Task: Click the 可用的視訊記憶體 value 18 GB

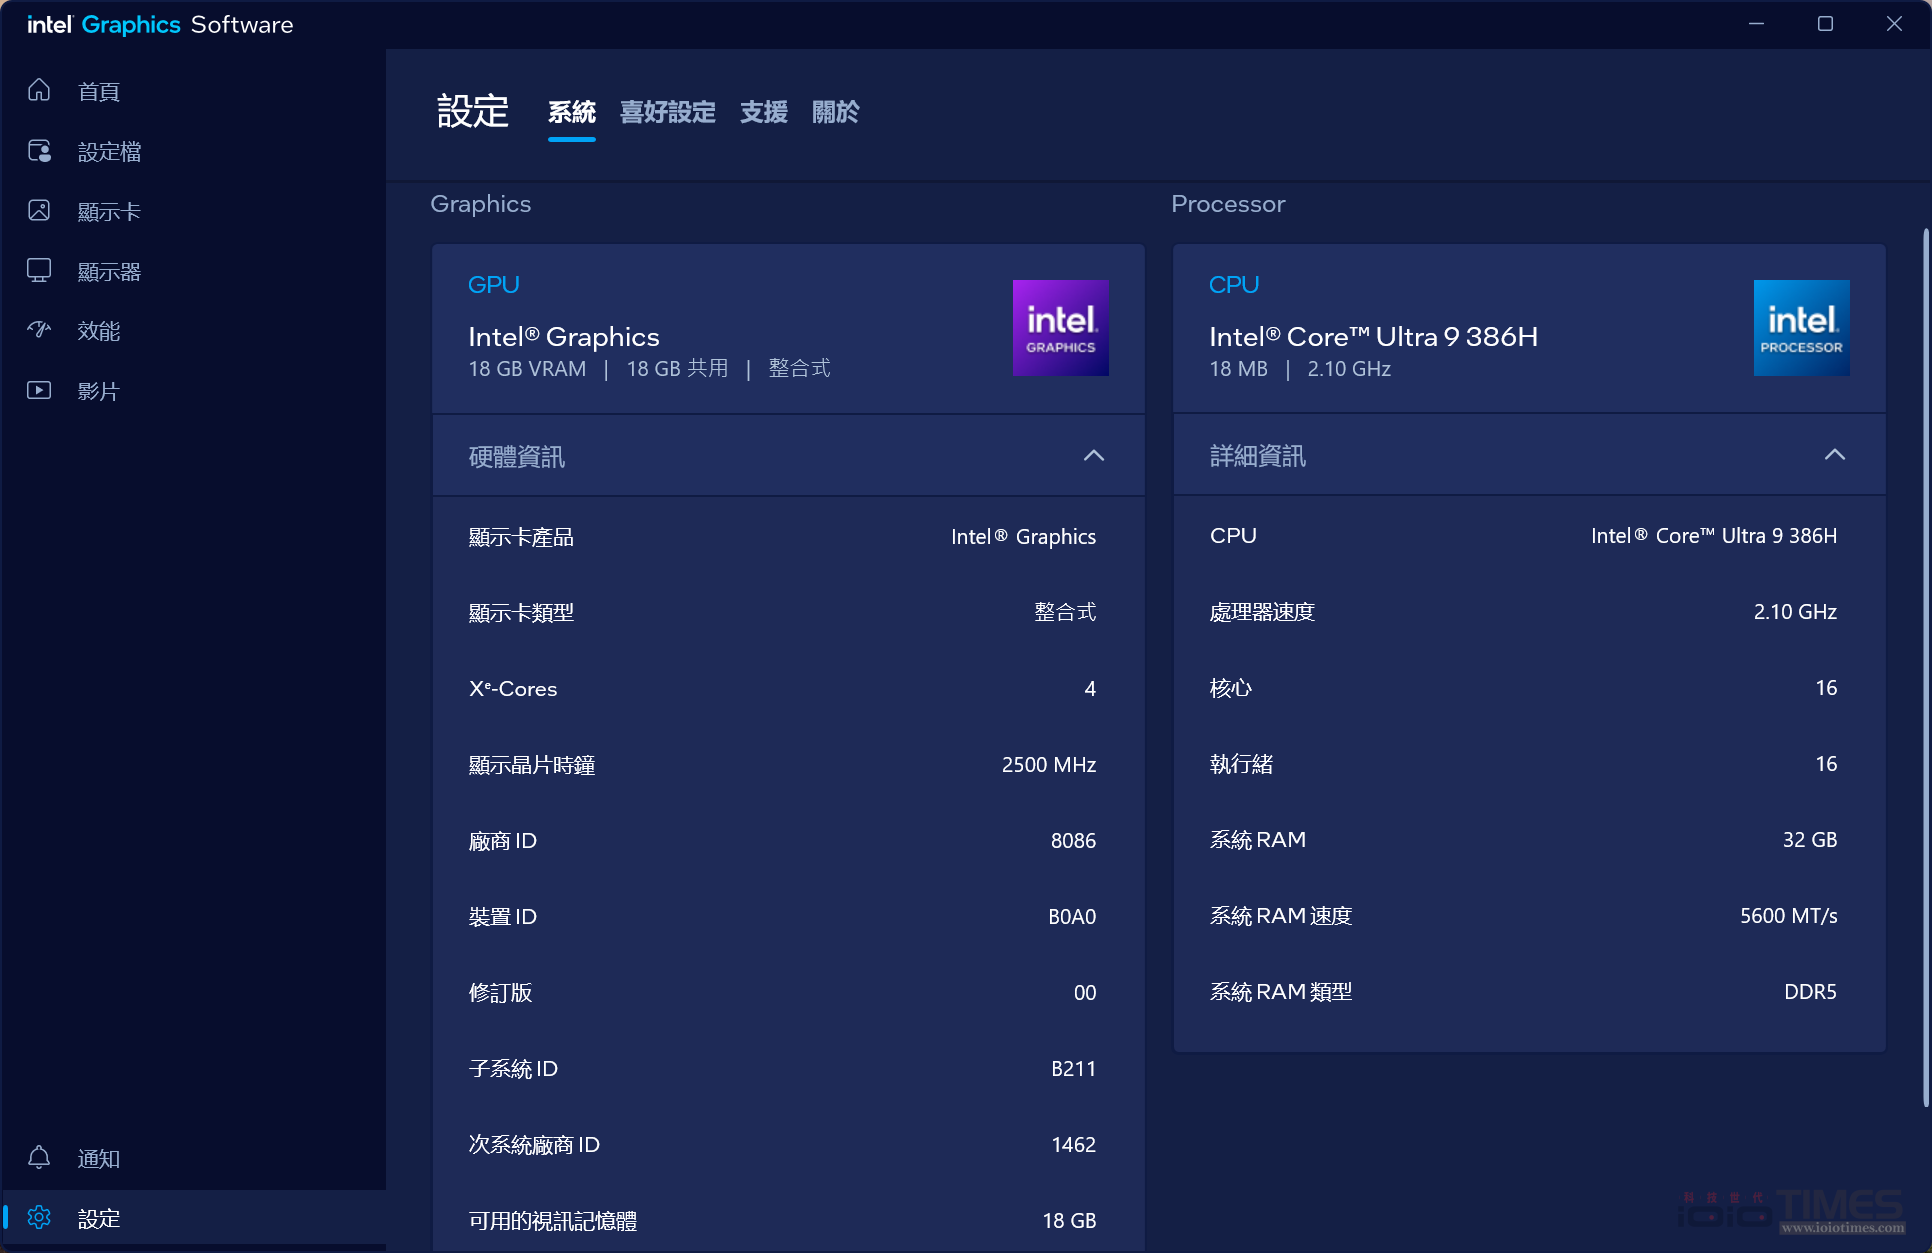Action: pyautogui.click(x=1069, y=1221)
